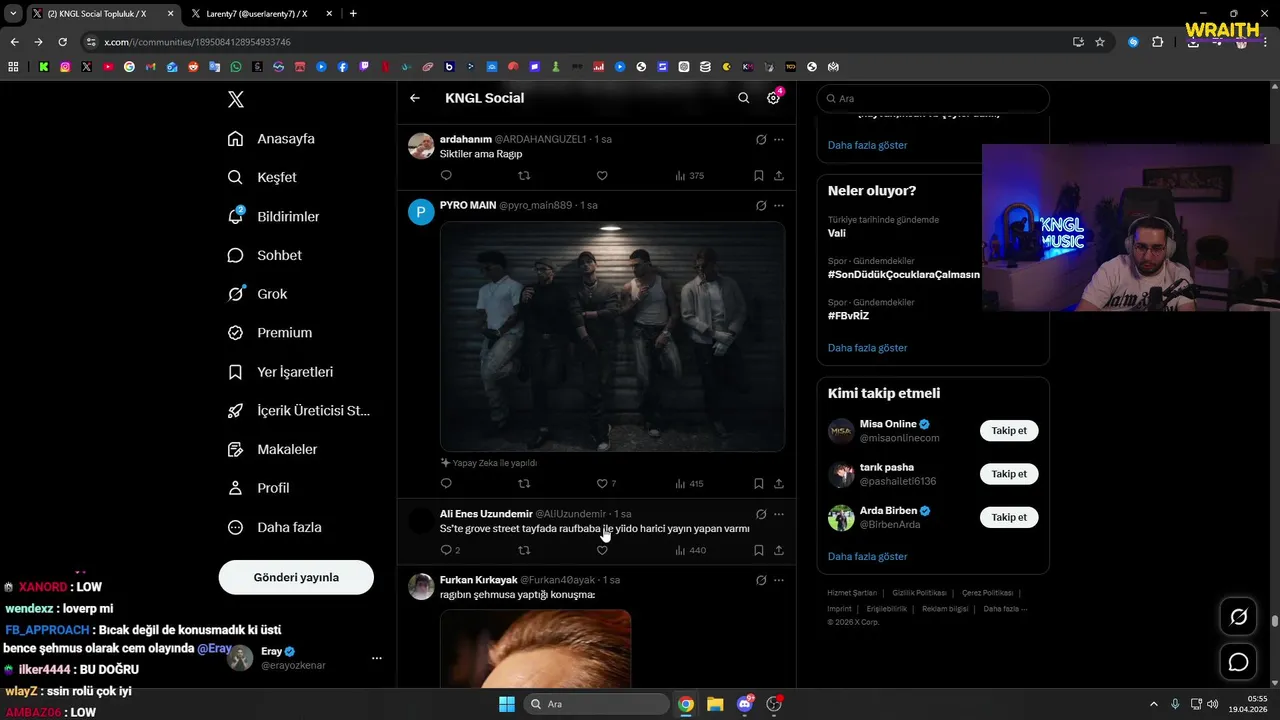This screenshot has height=720, width=1280.
Task: Follow Misa Online account
Action: click(x=1009, y=431)
